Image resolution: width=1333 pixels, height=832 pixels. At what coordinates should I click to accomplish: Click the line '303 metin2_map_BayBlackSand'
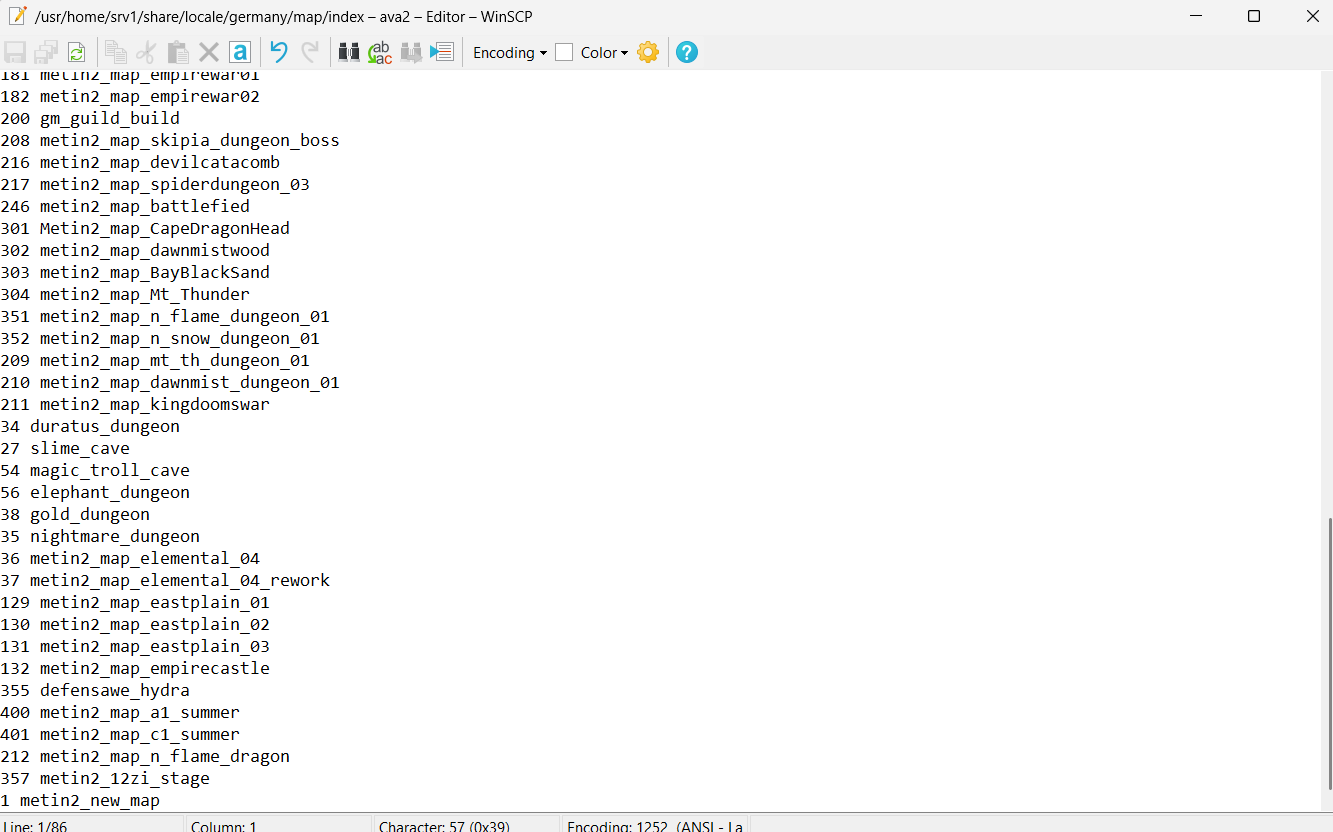135,272
